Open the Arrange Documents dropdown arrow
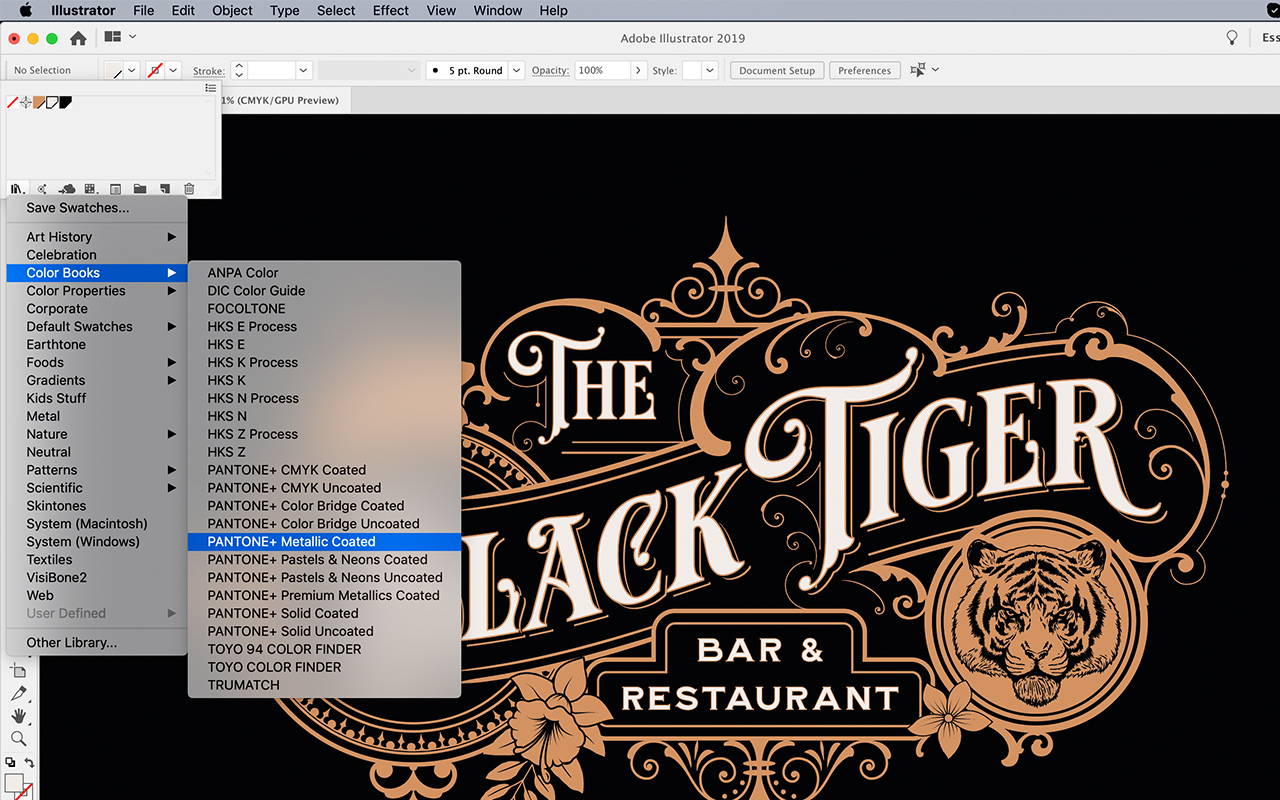This screenshot has height=800, width=1280. pos(133,37)
